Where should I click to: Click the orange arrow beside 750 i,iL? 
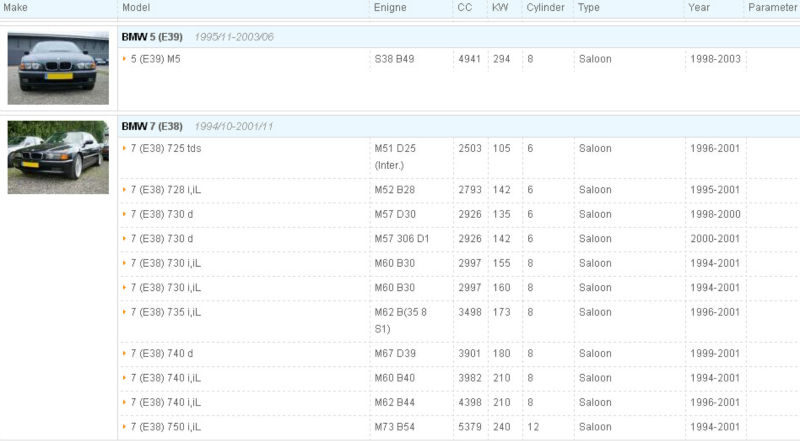pyautogui.click(x=124, y=427)
